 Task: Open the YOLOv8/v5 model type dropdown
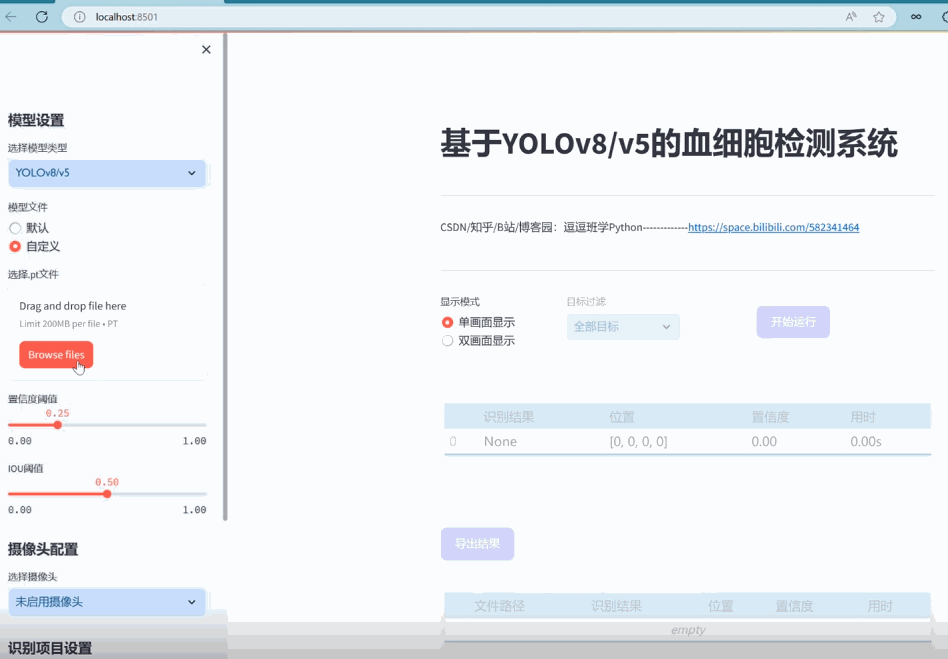(x=107, y=173)
